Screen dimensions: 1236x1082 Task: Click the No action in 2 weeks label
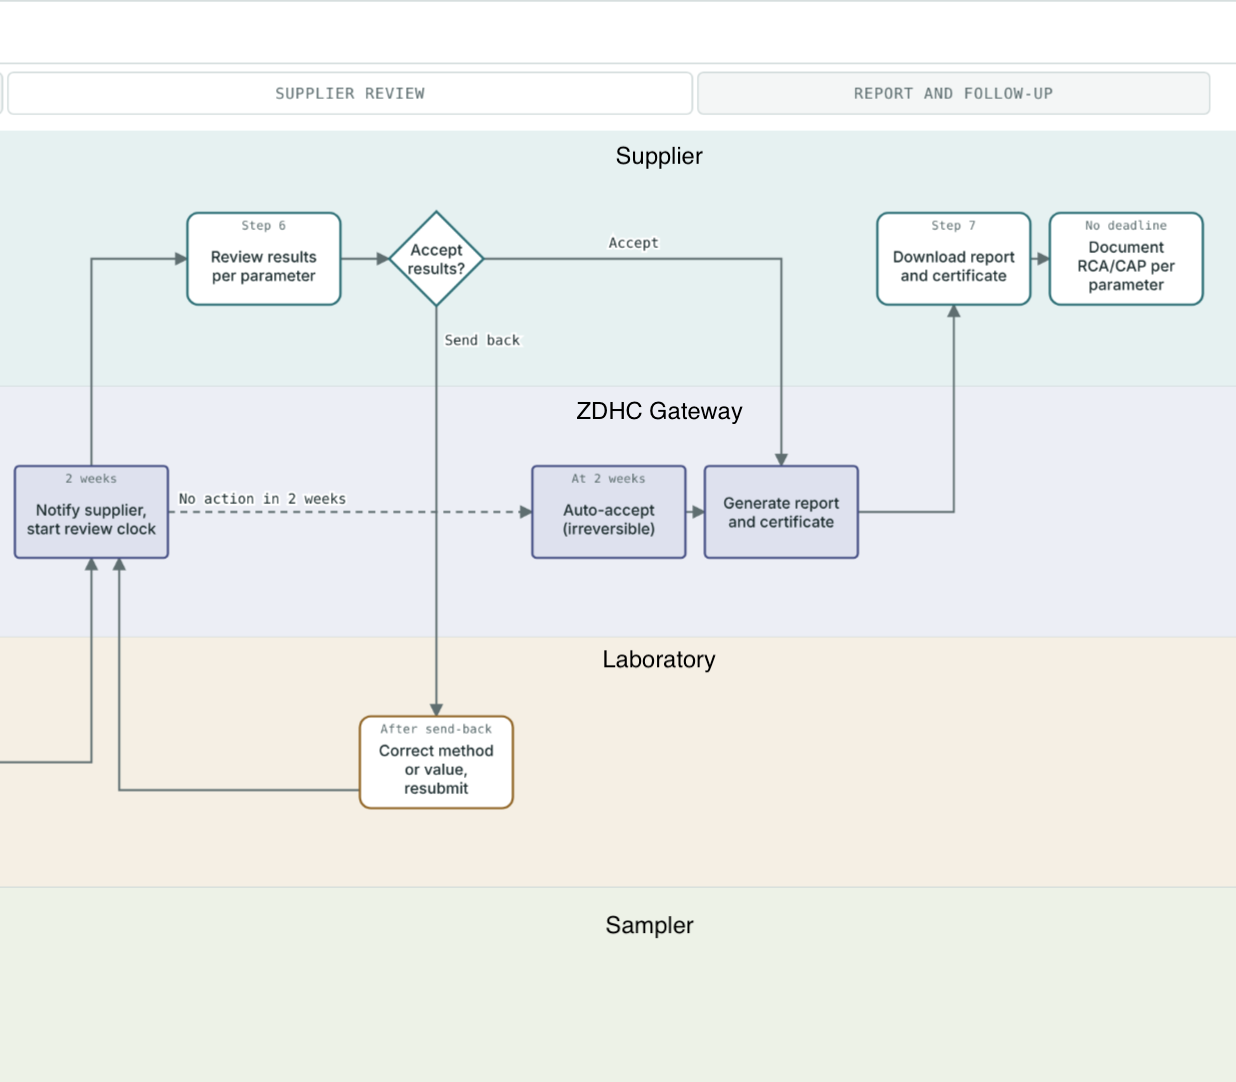coord(262,498)
